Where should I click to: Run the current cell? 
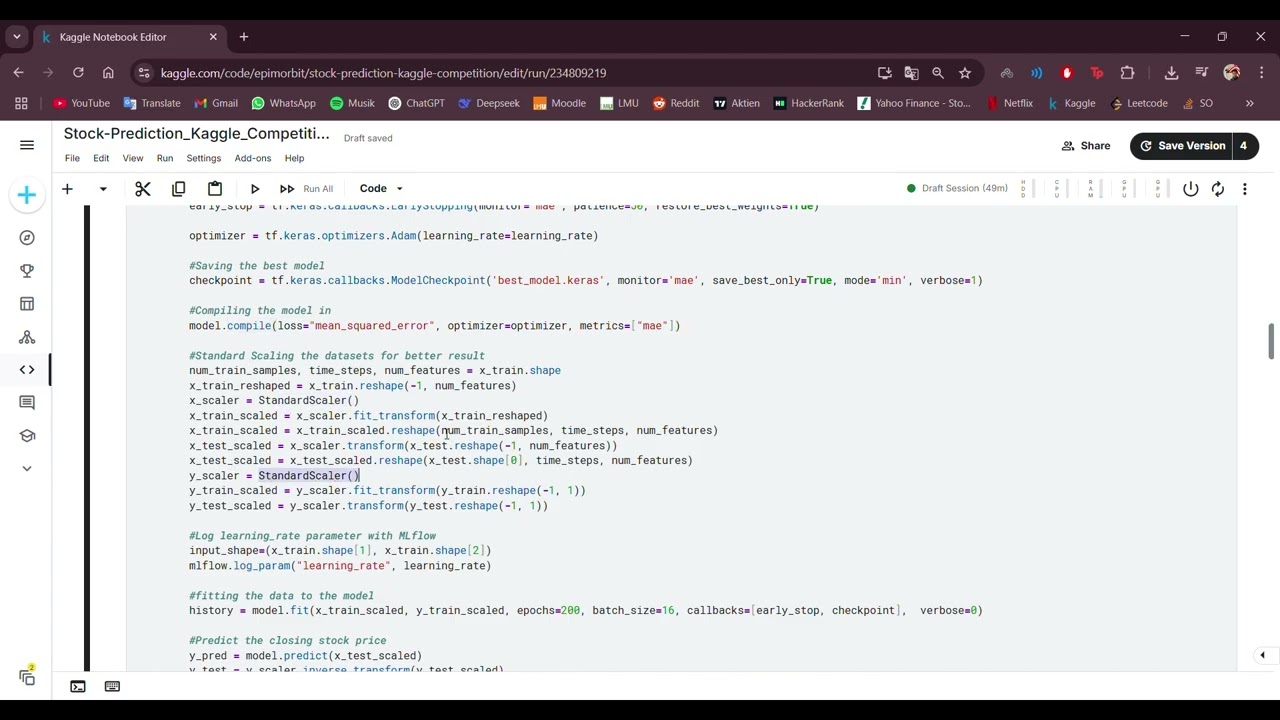[255, 189]
